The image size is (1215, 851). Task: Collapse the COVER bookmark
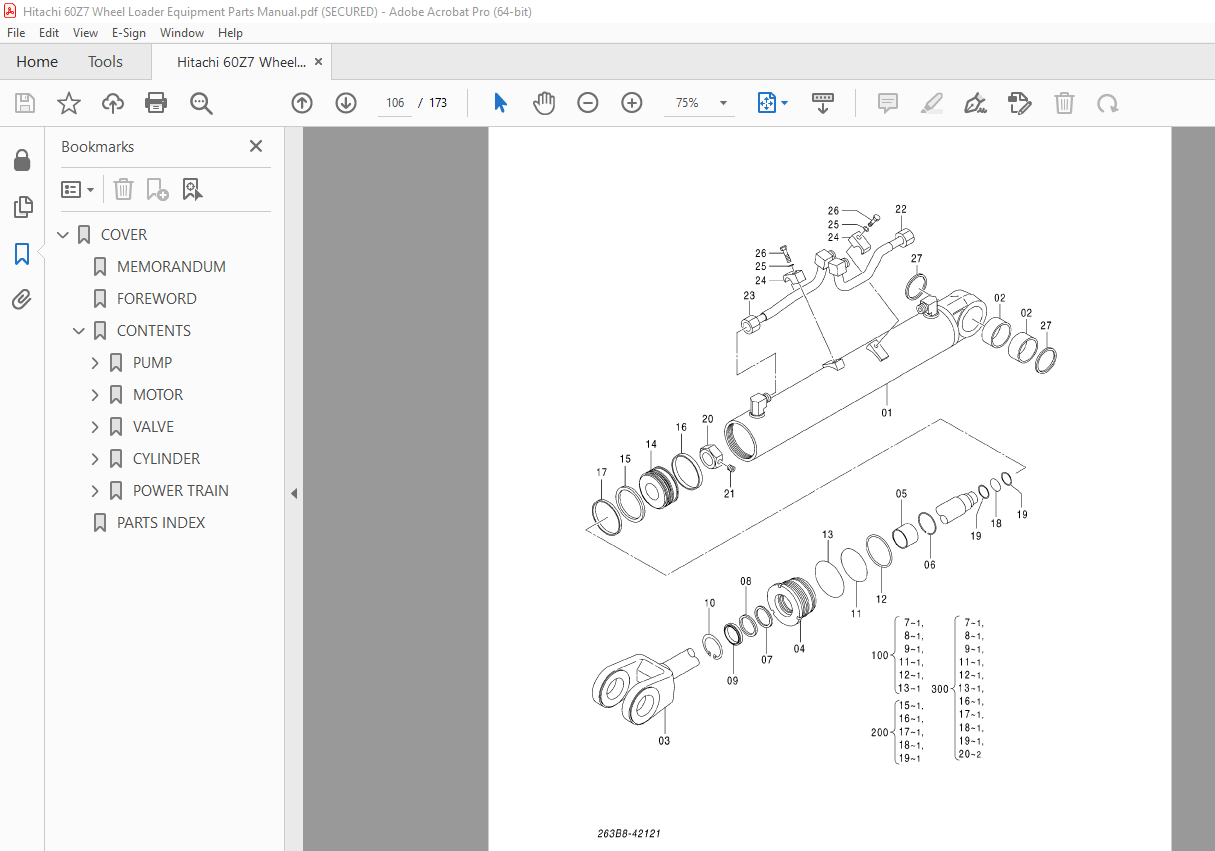[63, 235]
